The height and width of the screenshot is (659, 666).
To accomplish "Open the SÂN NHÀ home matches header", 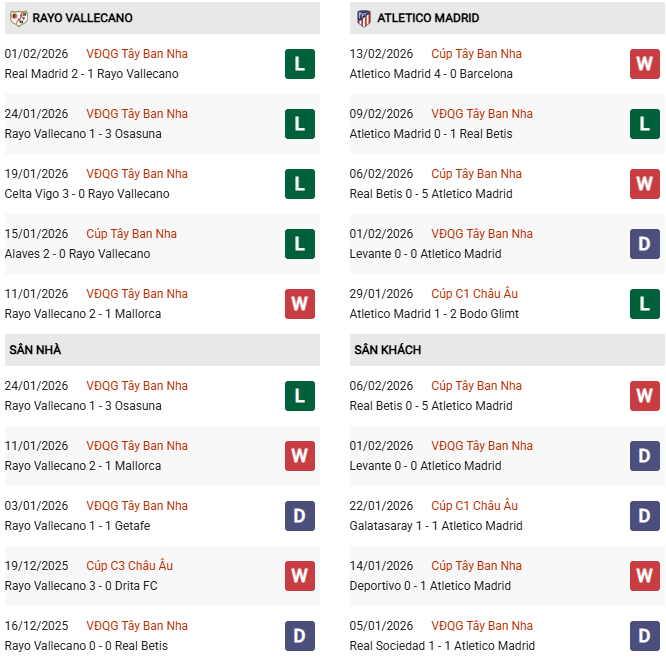I will [x=36, y=350].
